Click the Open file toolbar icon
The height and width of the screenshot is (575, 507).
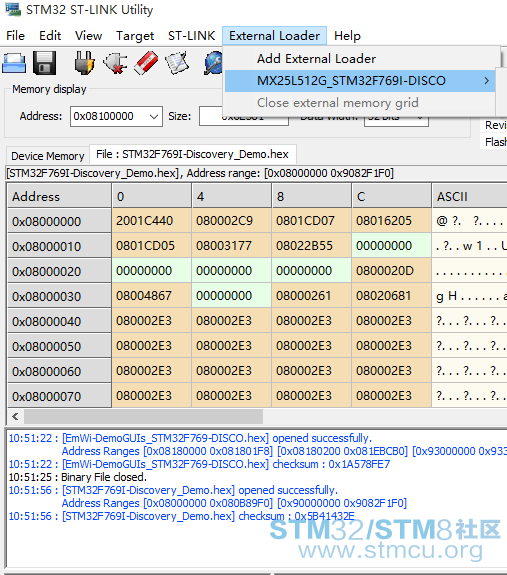tap(14, 63)
